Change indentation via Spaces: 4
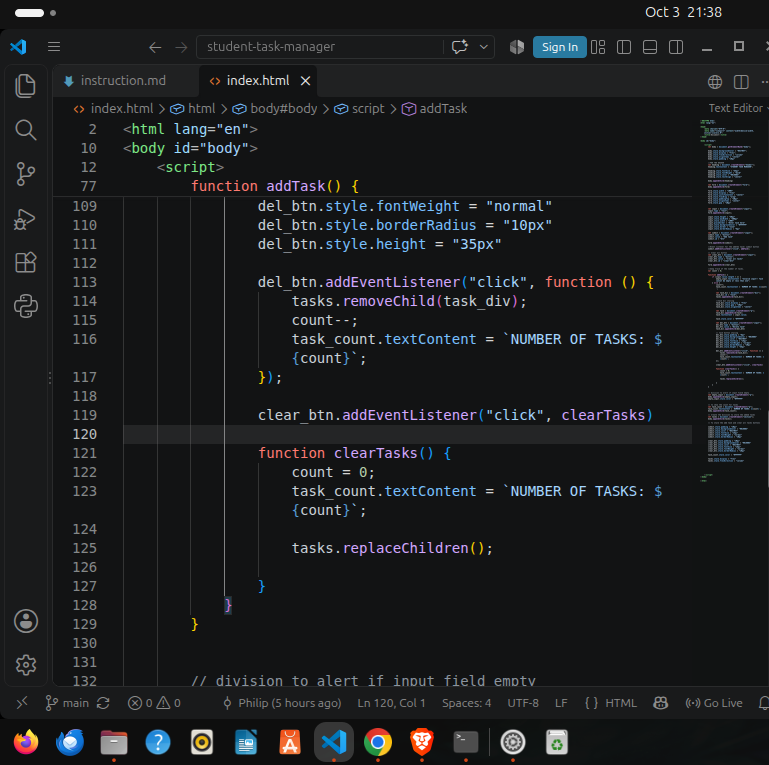Screen dimensions: 769x765 466,703
